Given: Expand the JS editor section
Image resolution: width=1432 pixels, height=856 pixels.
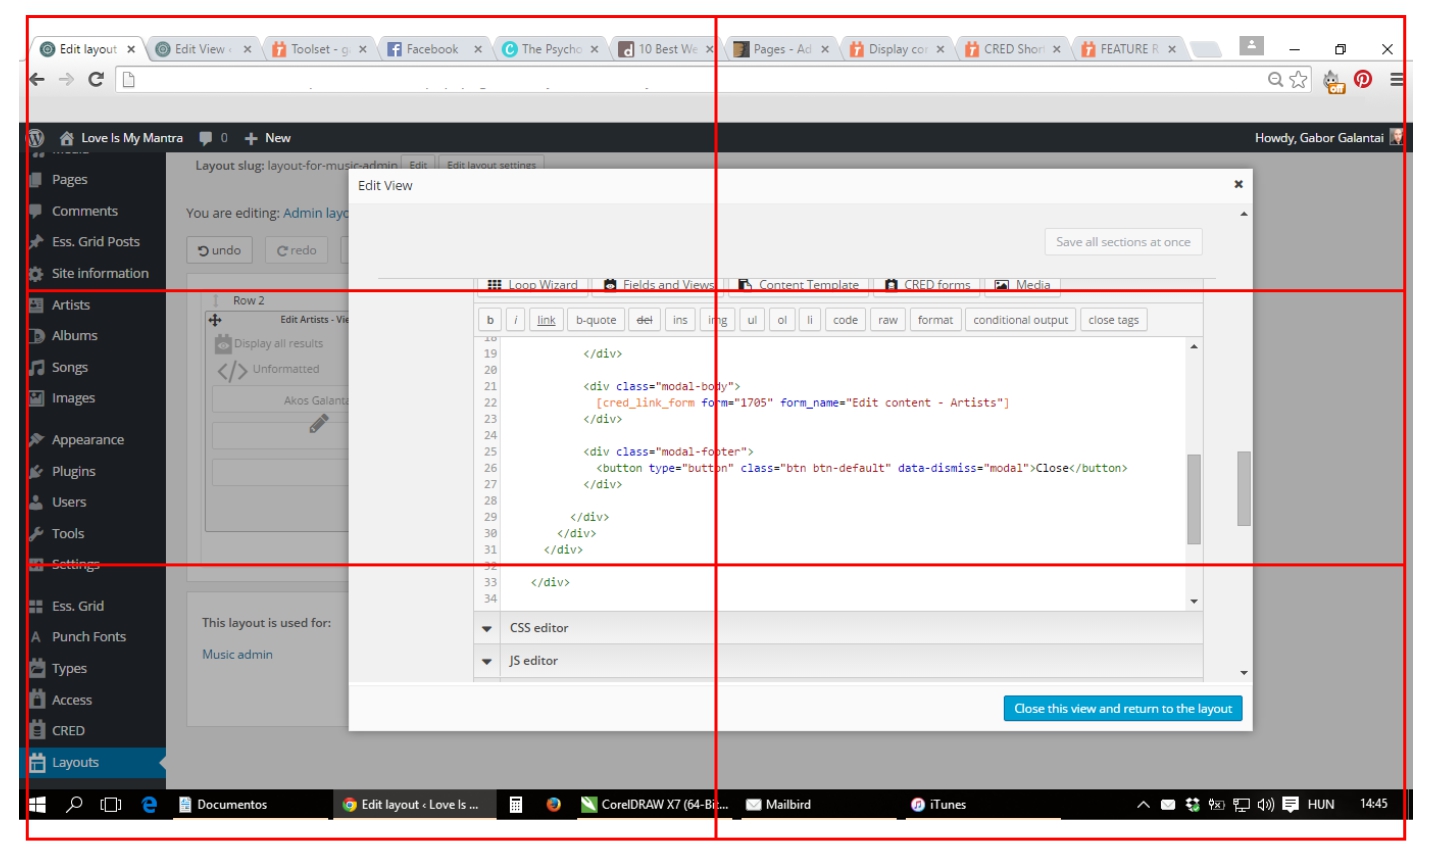Looking at the screenshot, I should tap(838, 661).
